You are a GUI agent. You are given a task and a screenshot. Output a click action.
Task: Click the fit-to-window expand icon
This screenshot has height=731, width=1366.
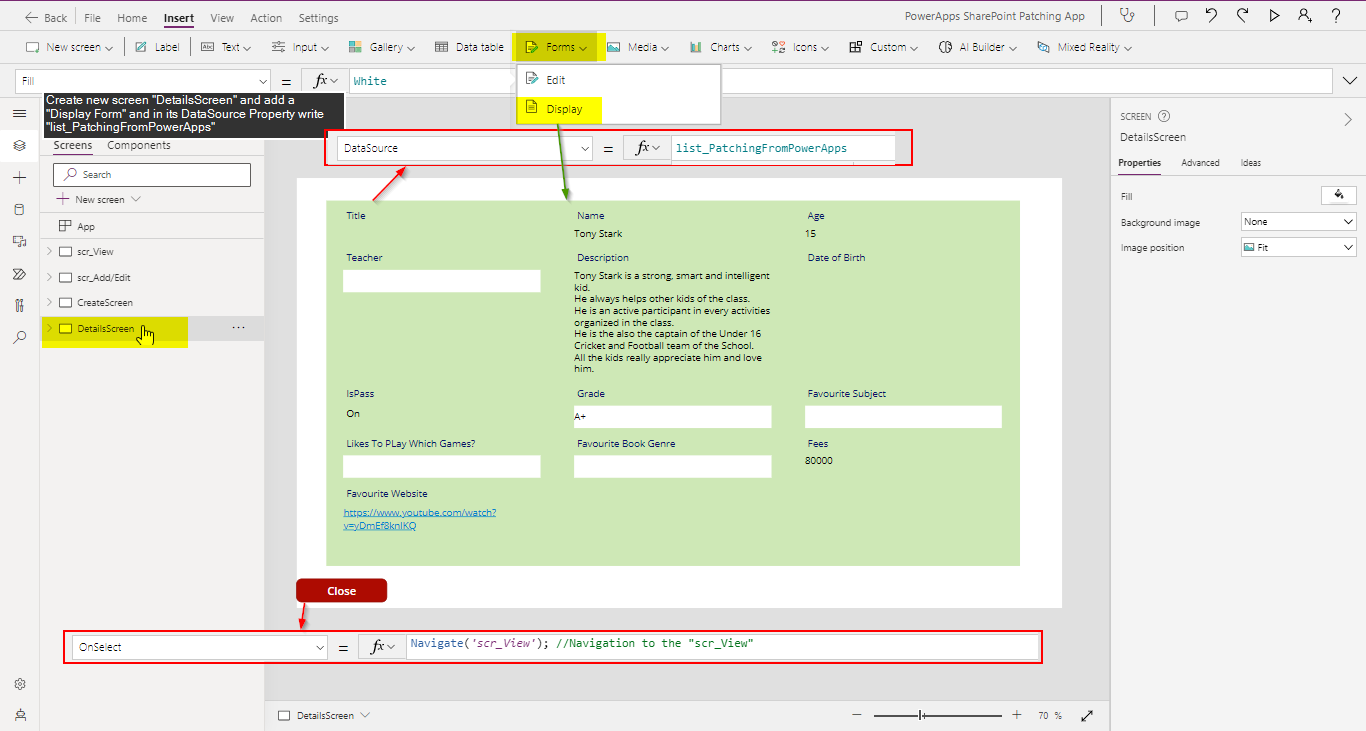pyautogui.click(x=1087, y=716)
